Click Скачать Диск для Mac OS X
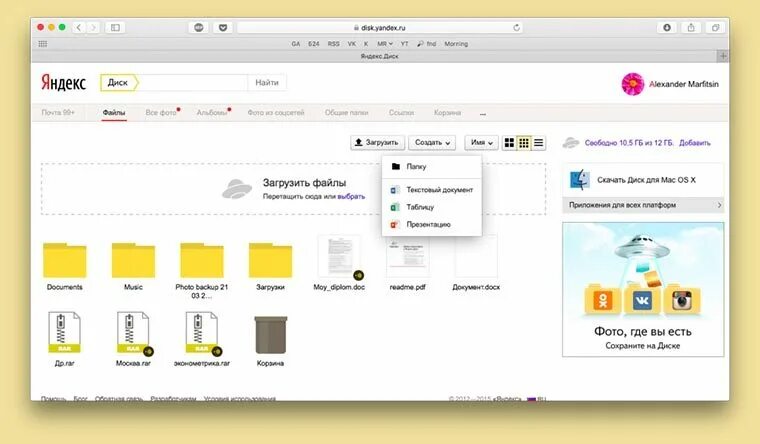This screenshot has width=760, height=444. click(x=646, y=180)
